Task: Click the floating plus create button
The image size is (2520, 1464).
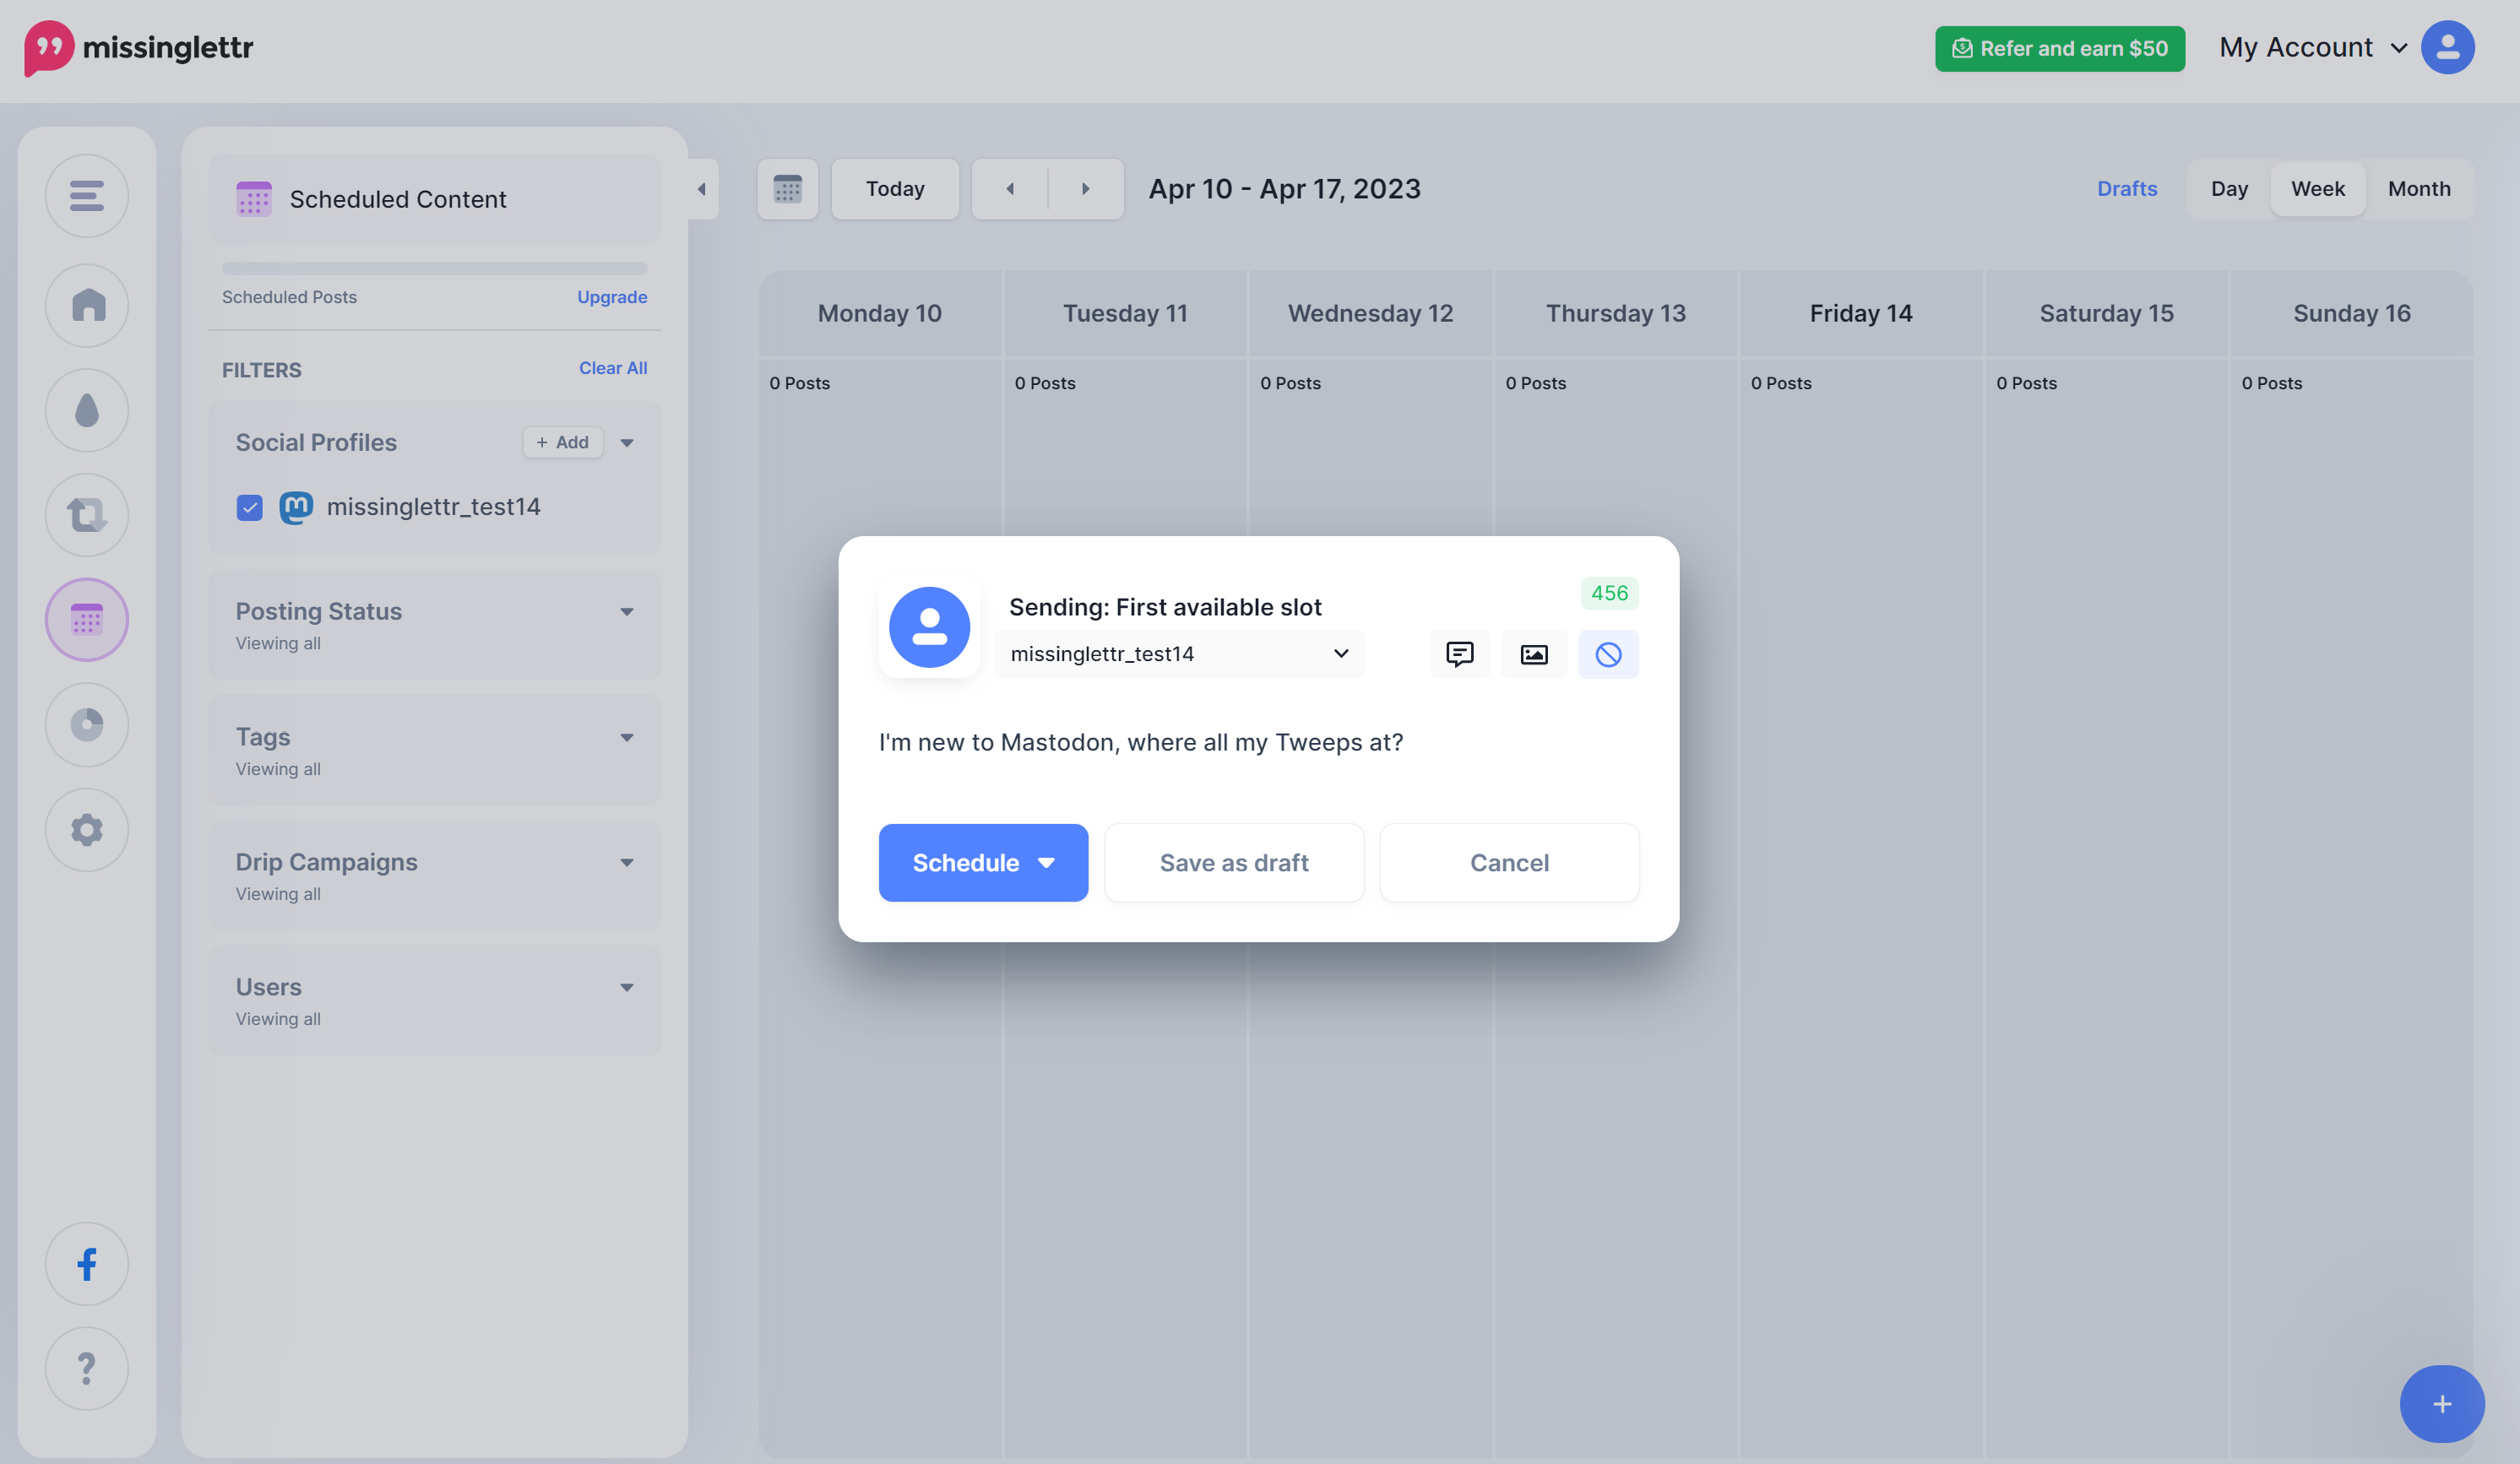Action: pos(2442,1404)
